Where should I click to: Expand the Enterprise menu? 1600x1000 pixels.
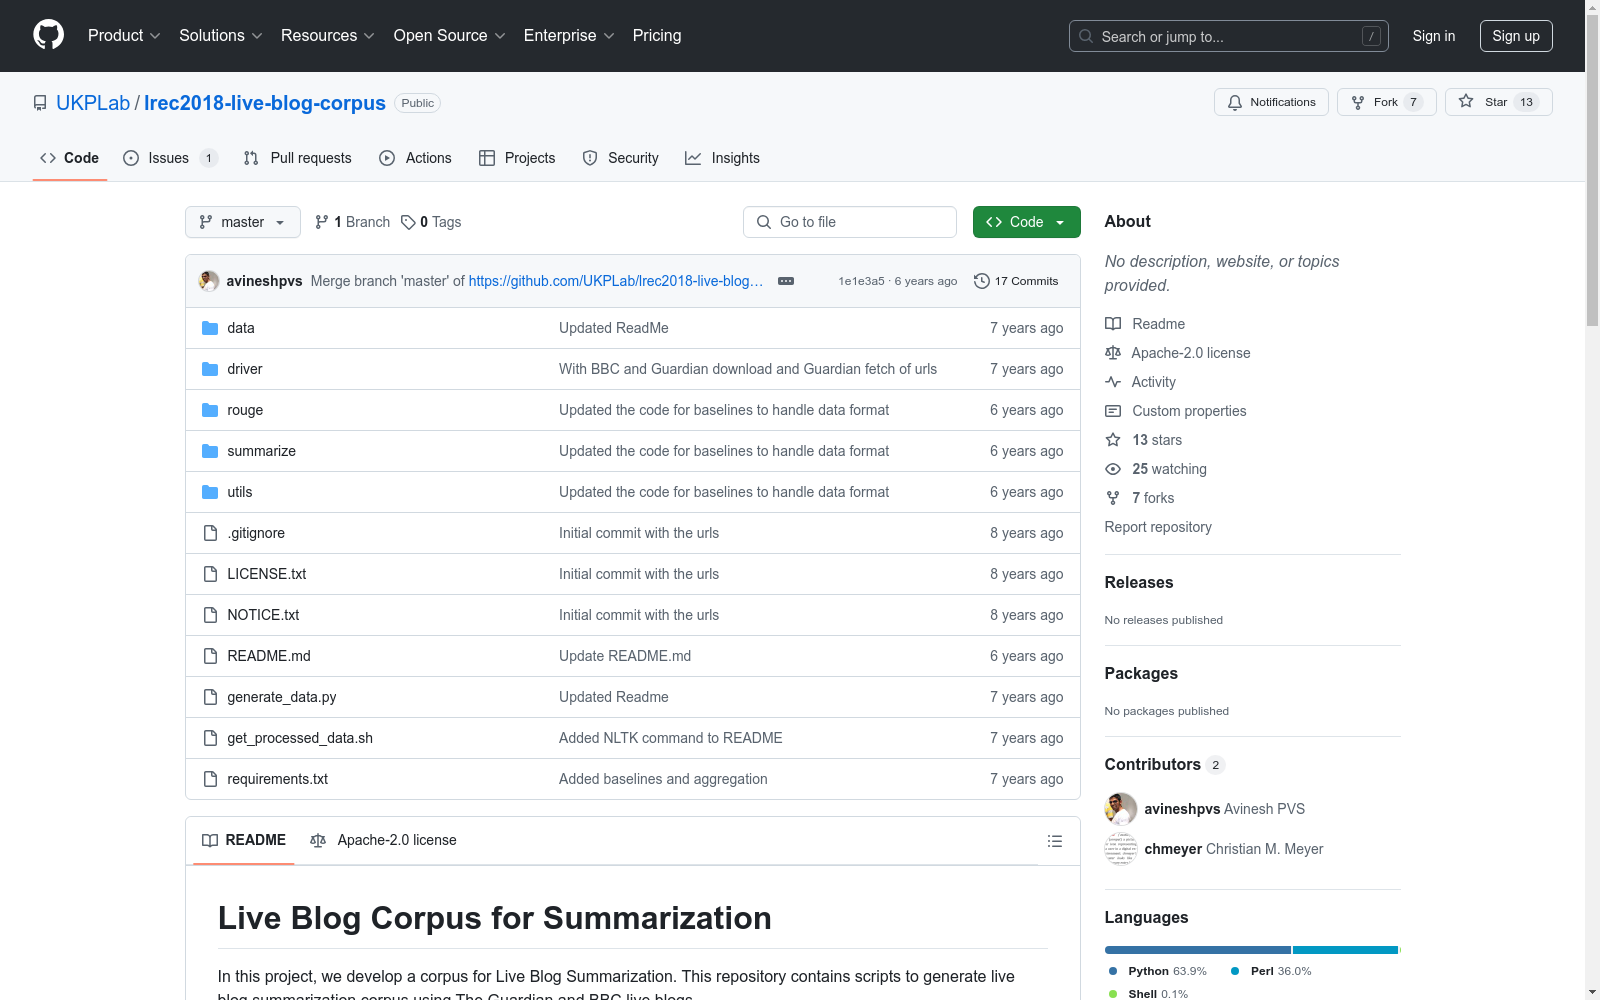coord(569,36)
